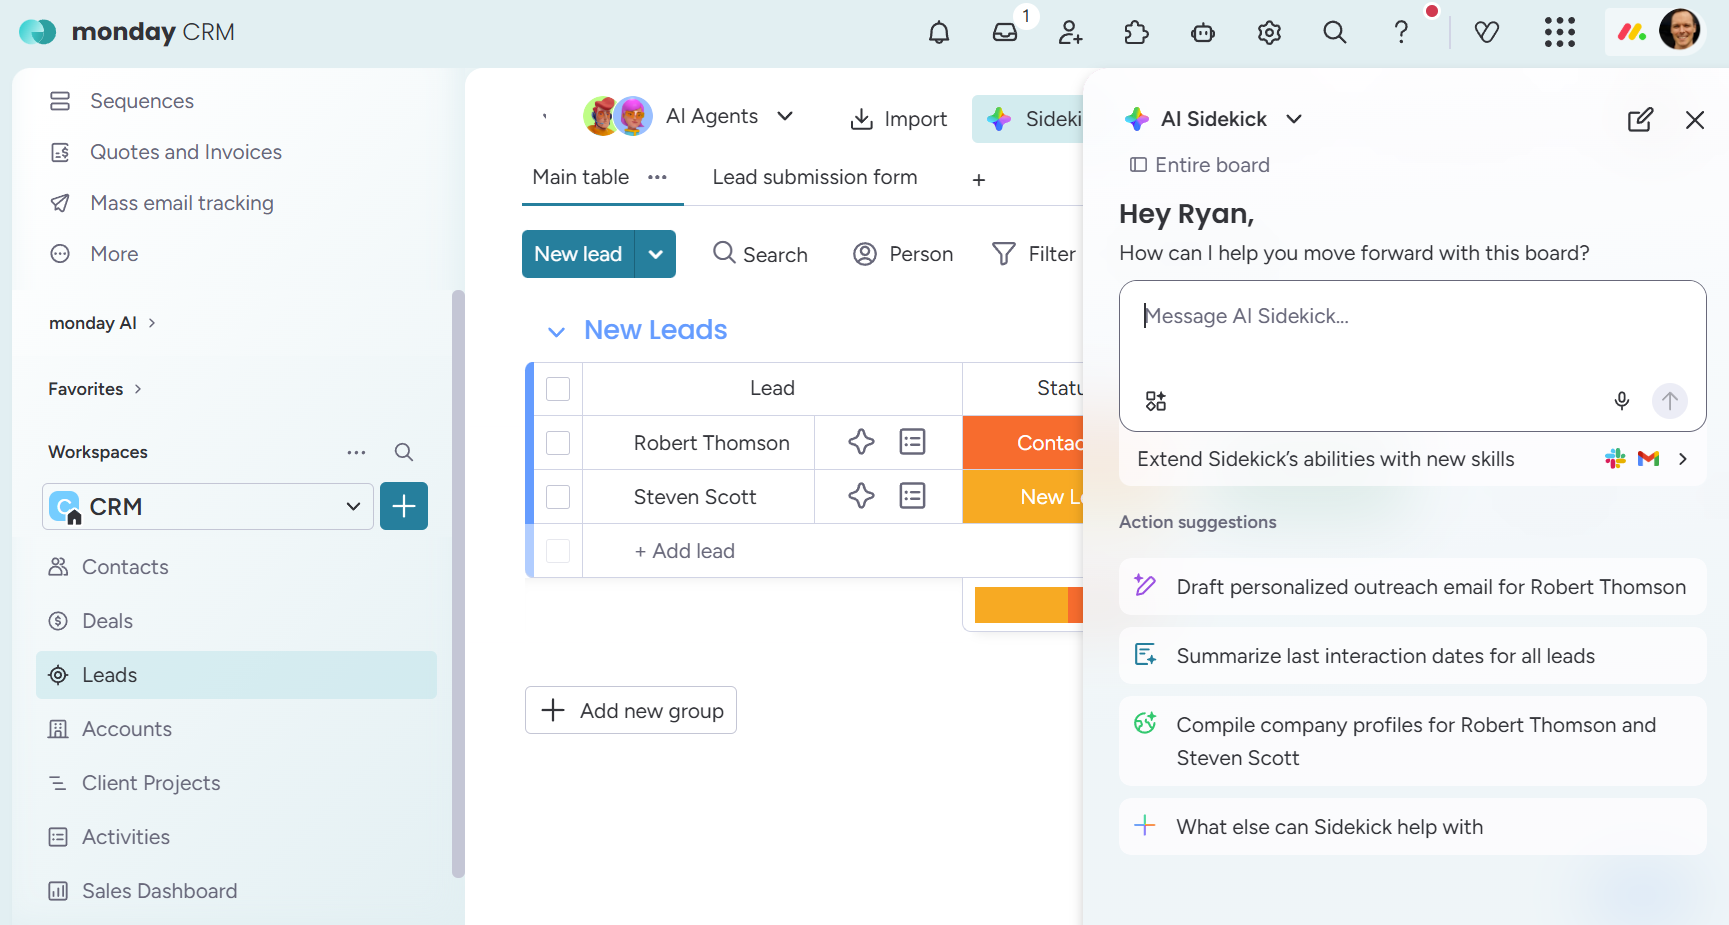Click the search everything magnifier
The width and height of the screenshot is (1729, 925).
[1335, 33]
